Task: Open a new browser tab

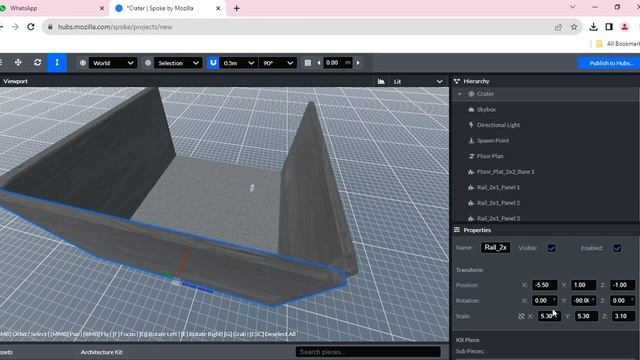Action: pyautogui.click(x=236, y=8)
